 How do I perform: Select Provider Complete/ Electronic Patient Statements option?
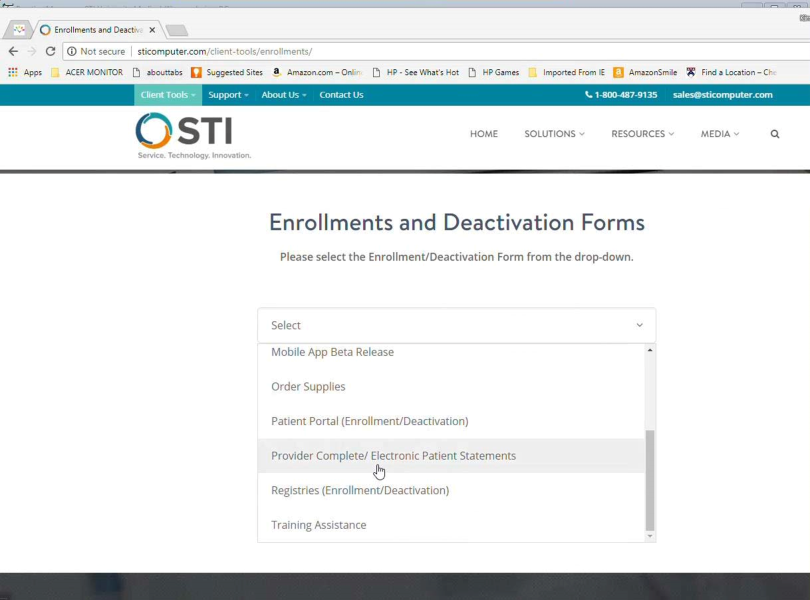(393, 456)
